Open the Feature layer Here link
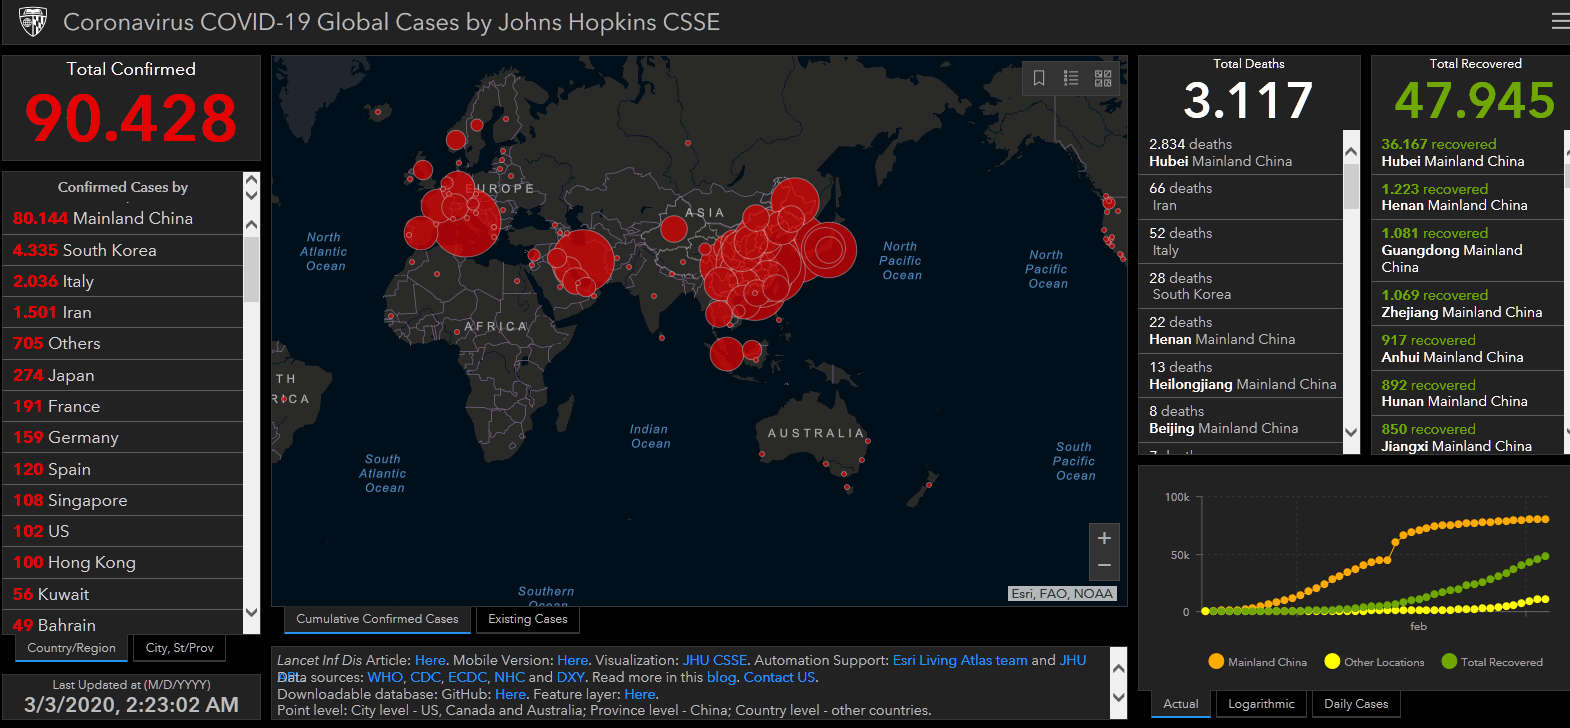This screenshot has width=1570, height=728. pos(640,694)
